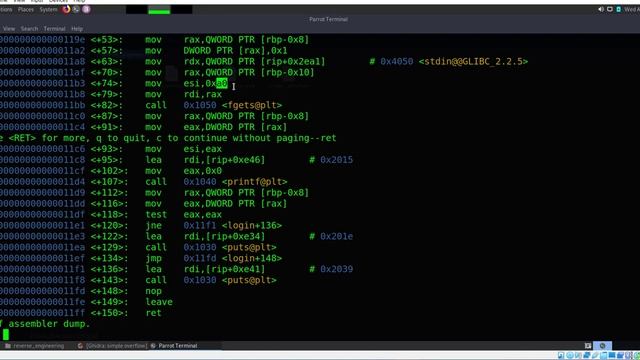
Task: Open the Terminal menu
Action: [x=55, y=29]
